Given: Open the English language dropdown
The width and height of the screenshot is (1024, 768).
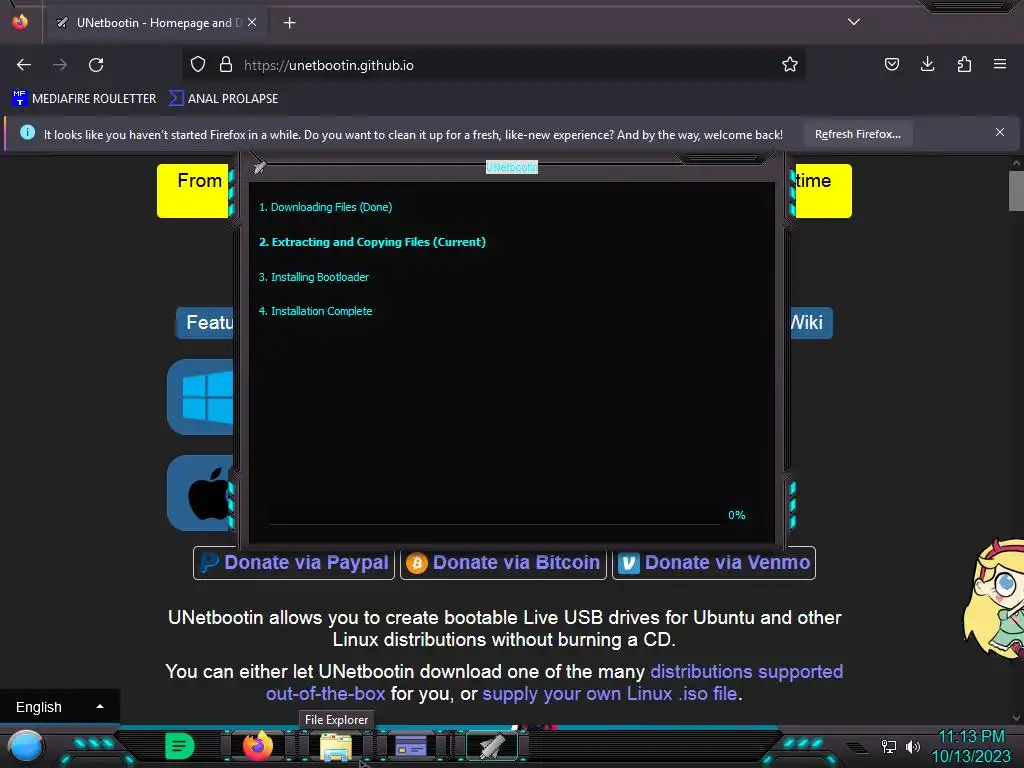Looking at the screenshot, I should click(x=59, y=707).
